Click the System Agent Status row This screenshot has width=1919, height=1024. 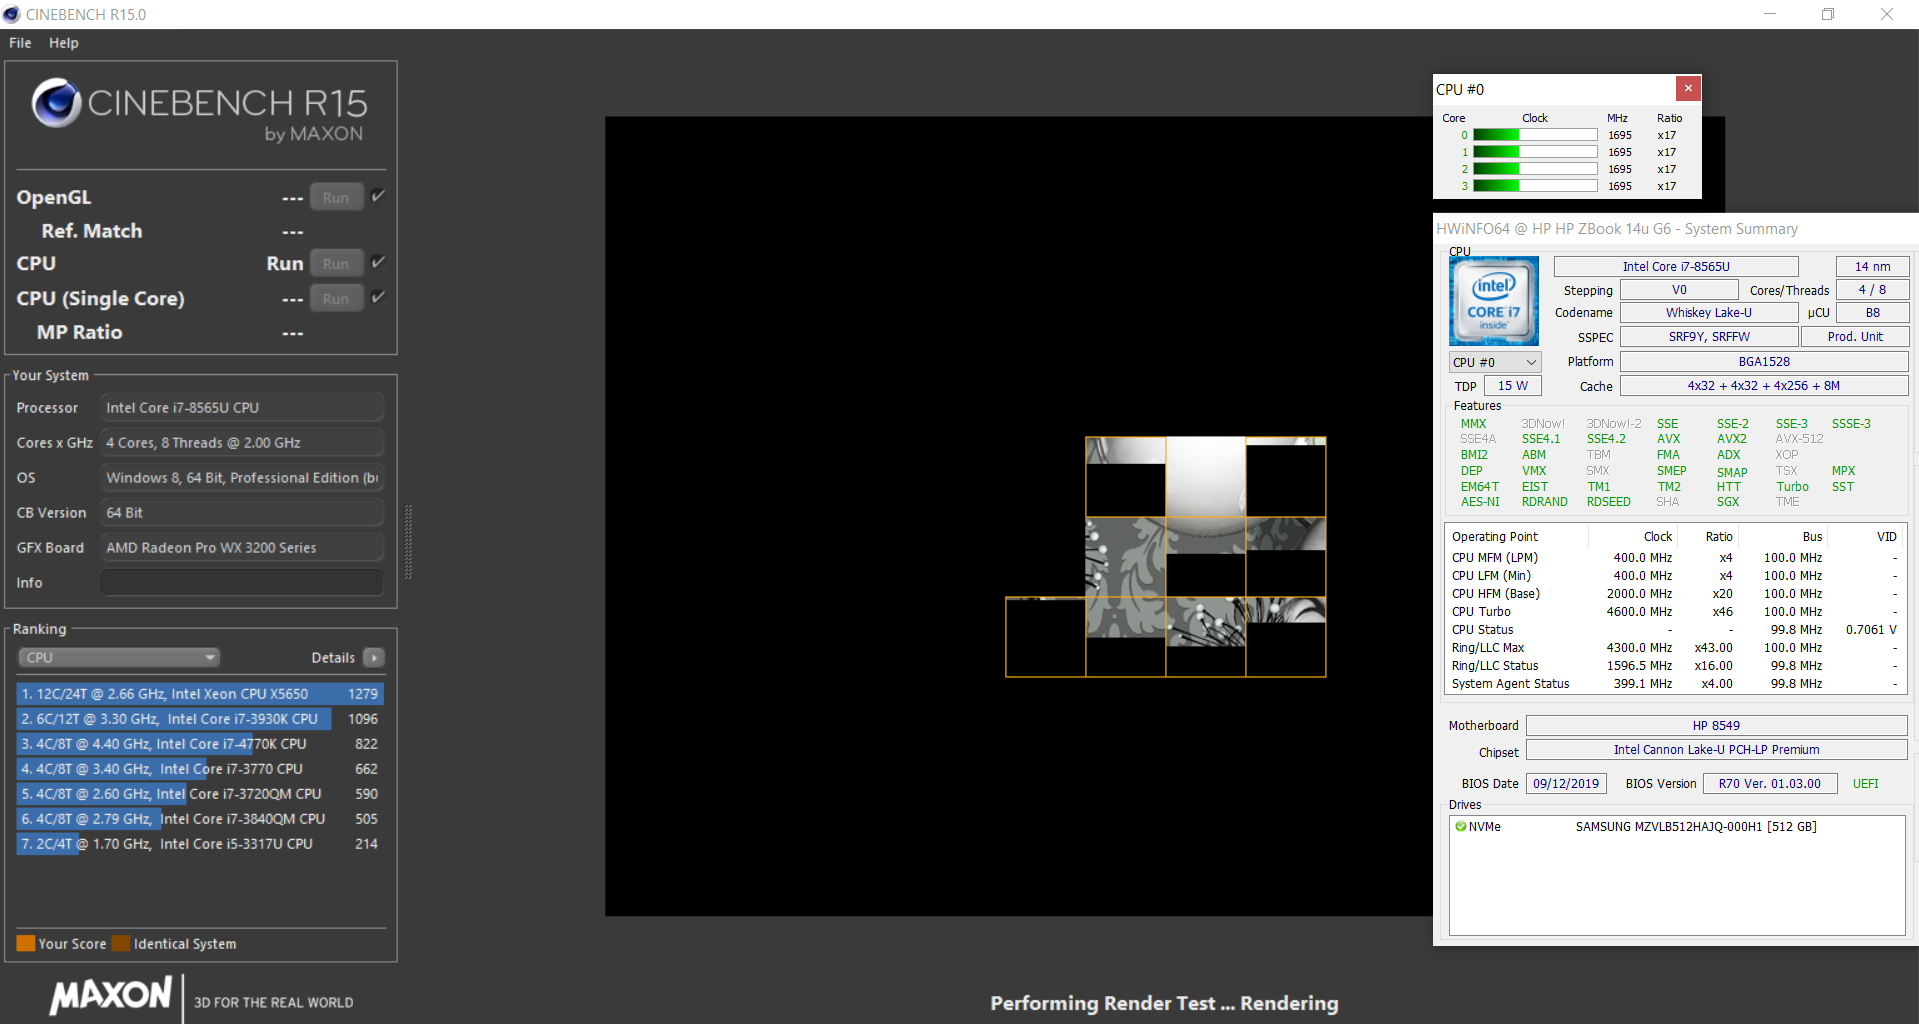pos(1675,684)
